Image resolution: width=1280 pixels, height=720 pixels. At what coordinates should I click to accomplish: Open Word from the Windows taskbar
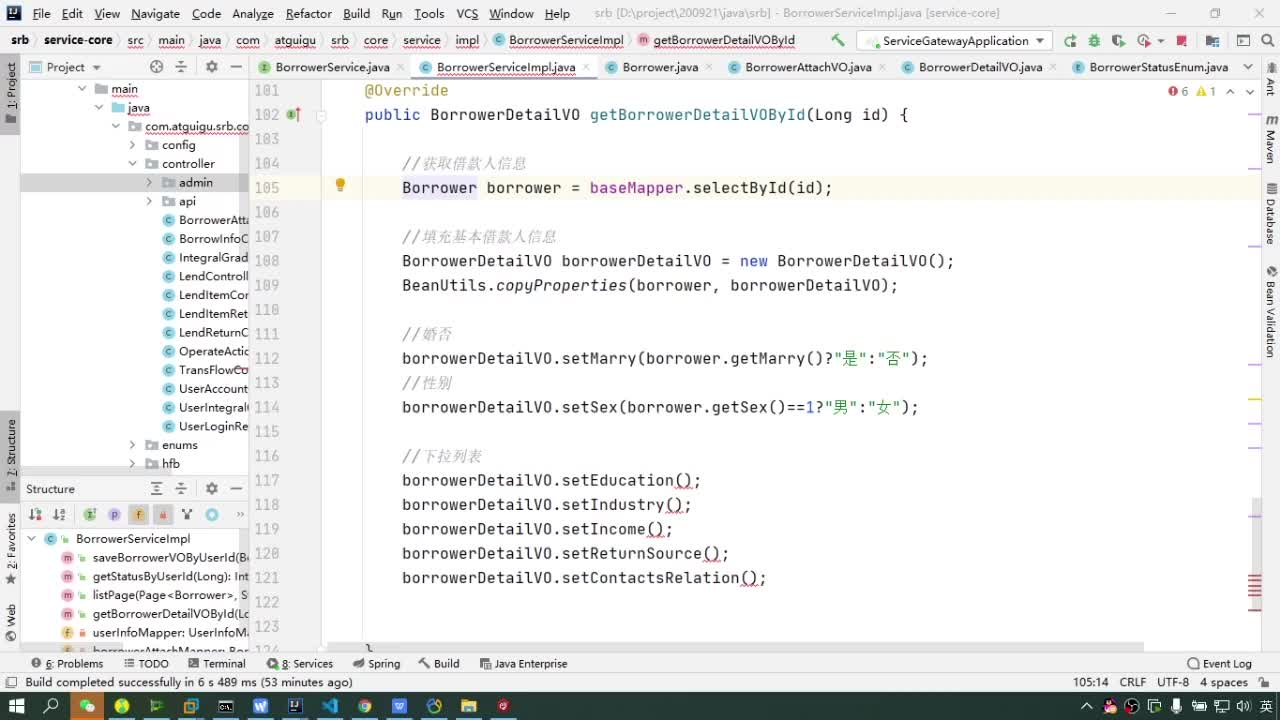click(x=260, y=706)
